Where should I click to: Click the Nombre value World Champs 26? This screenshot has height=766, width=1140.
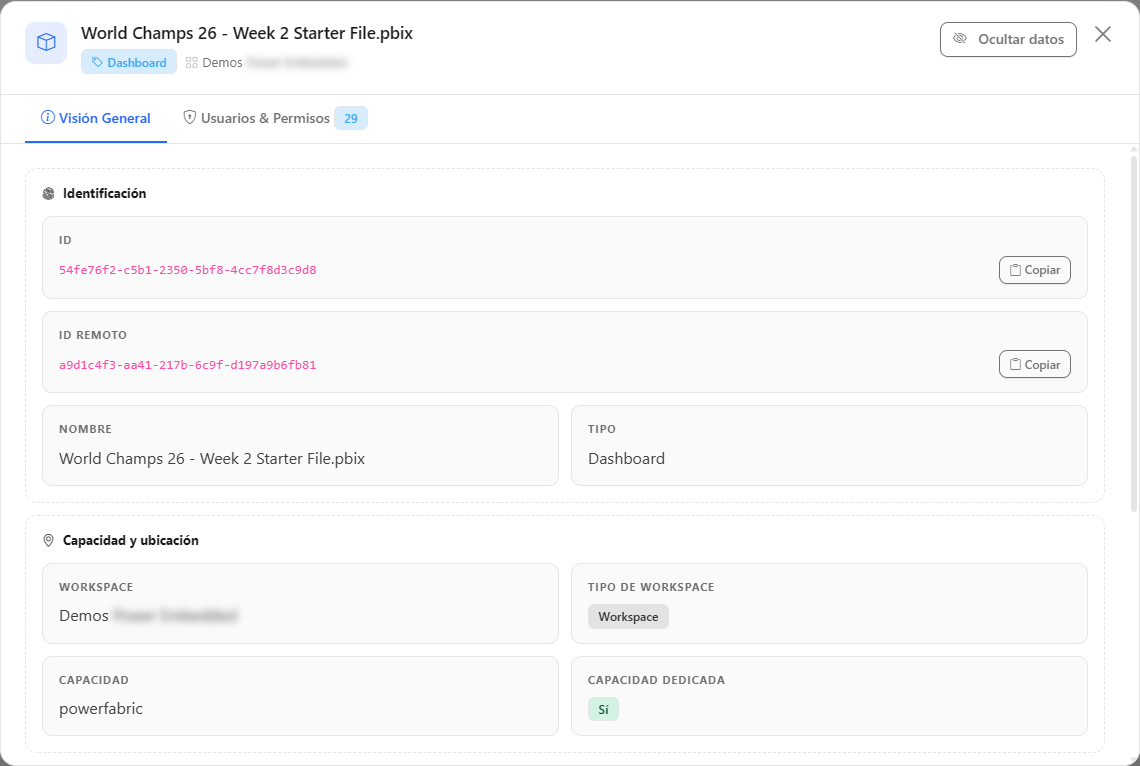click(x=212, y=459)
